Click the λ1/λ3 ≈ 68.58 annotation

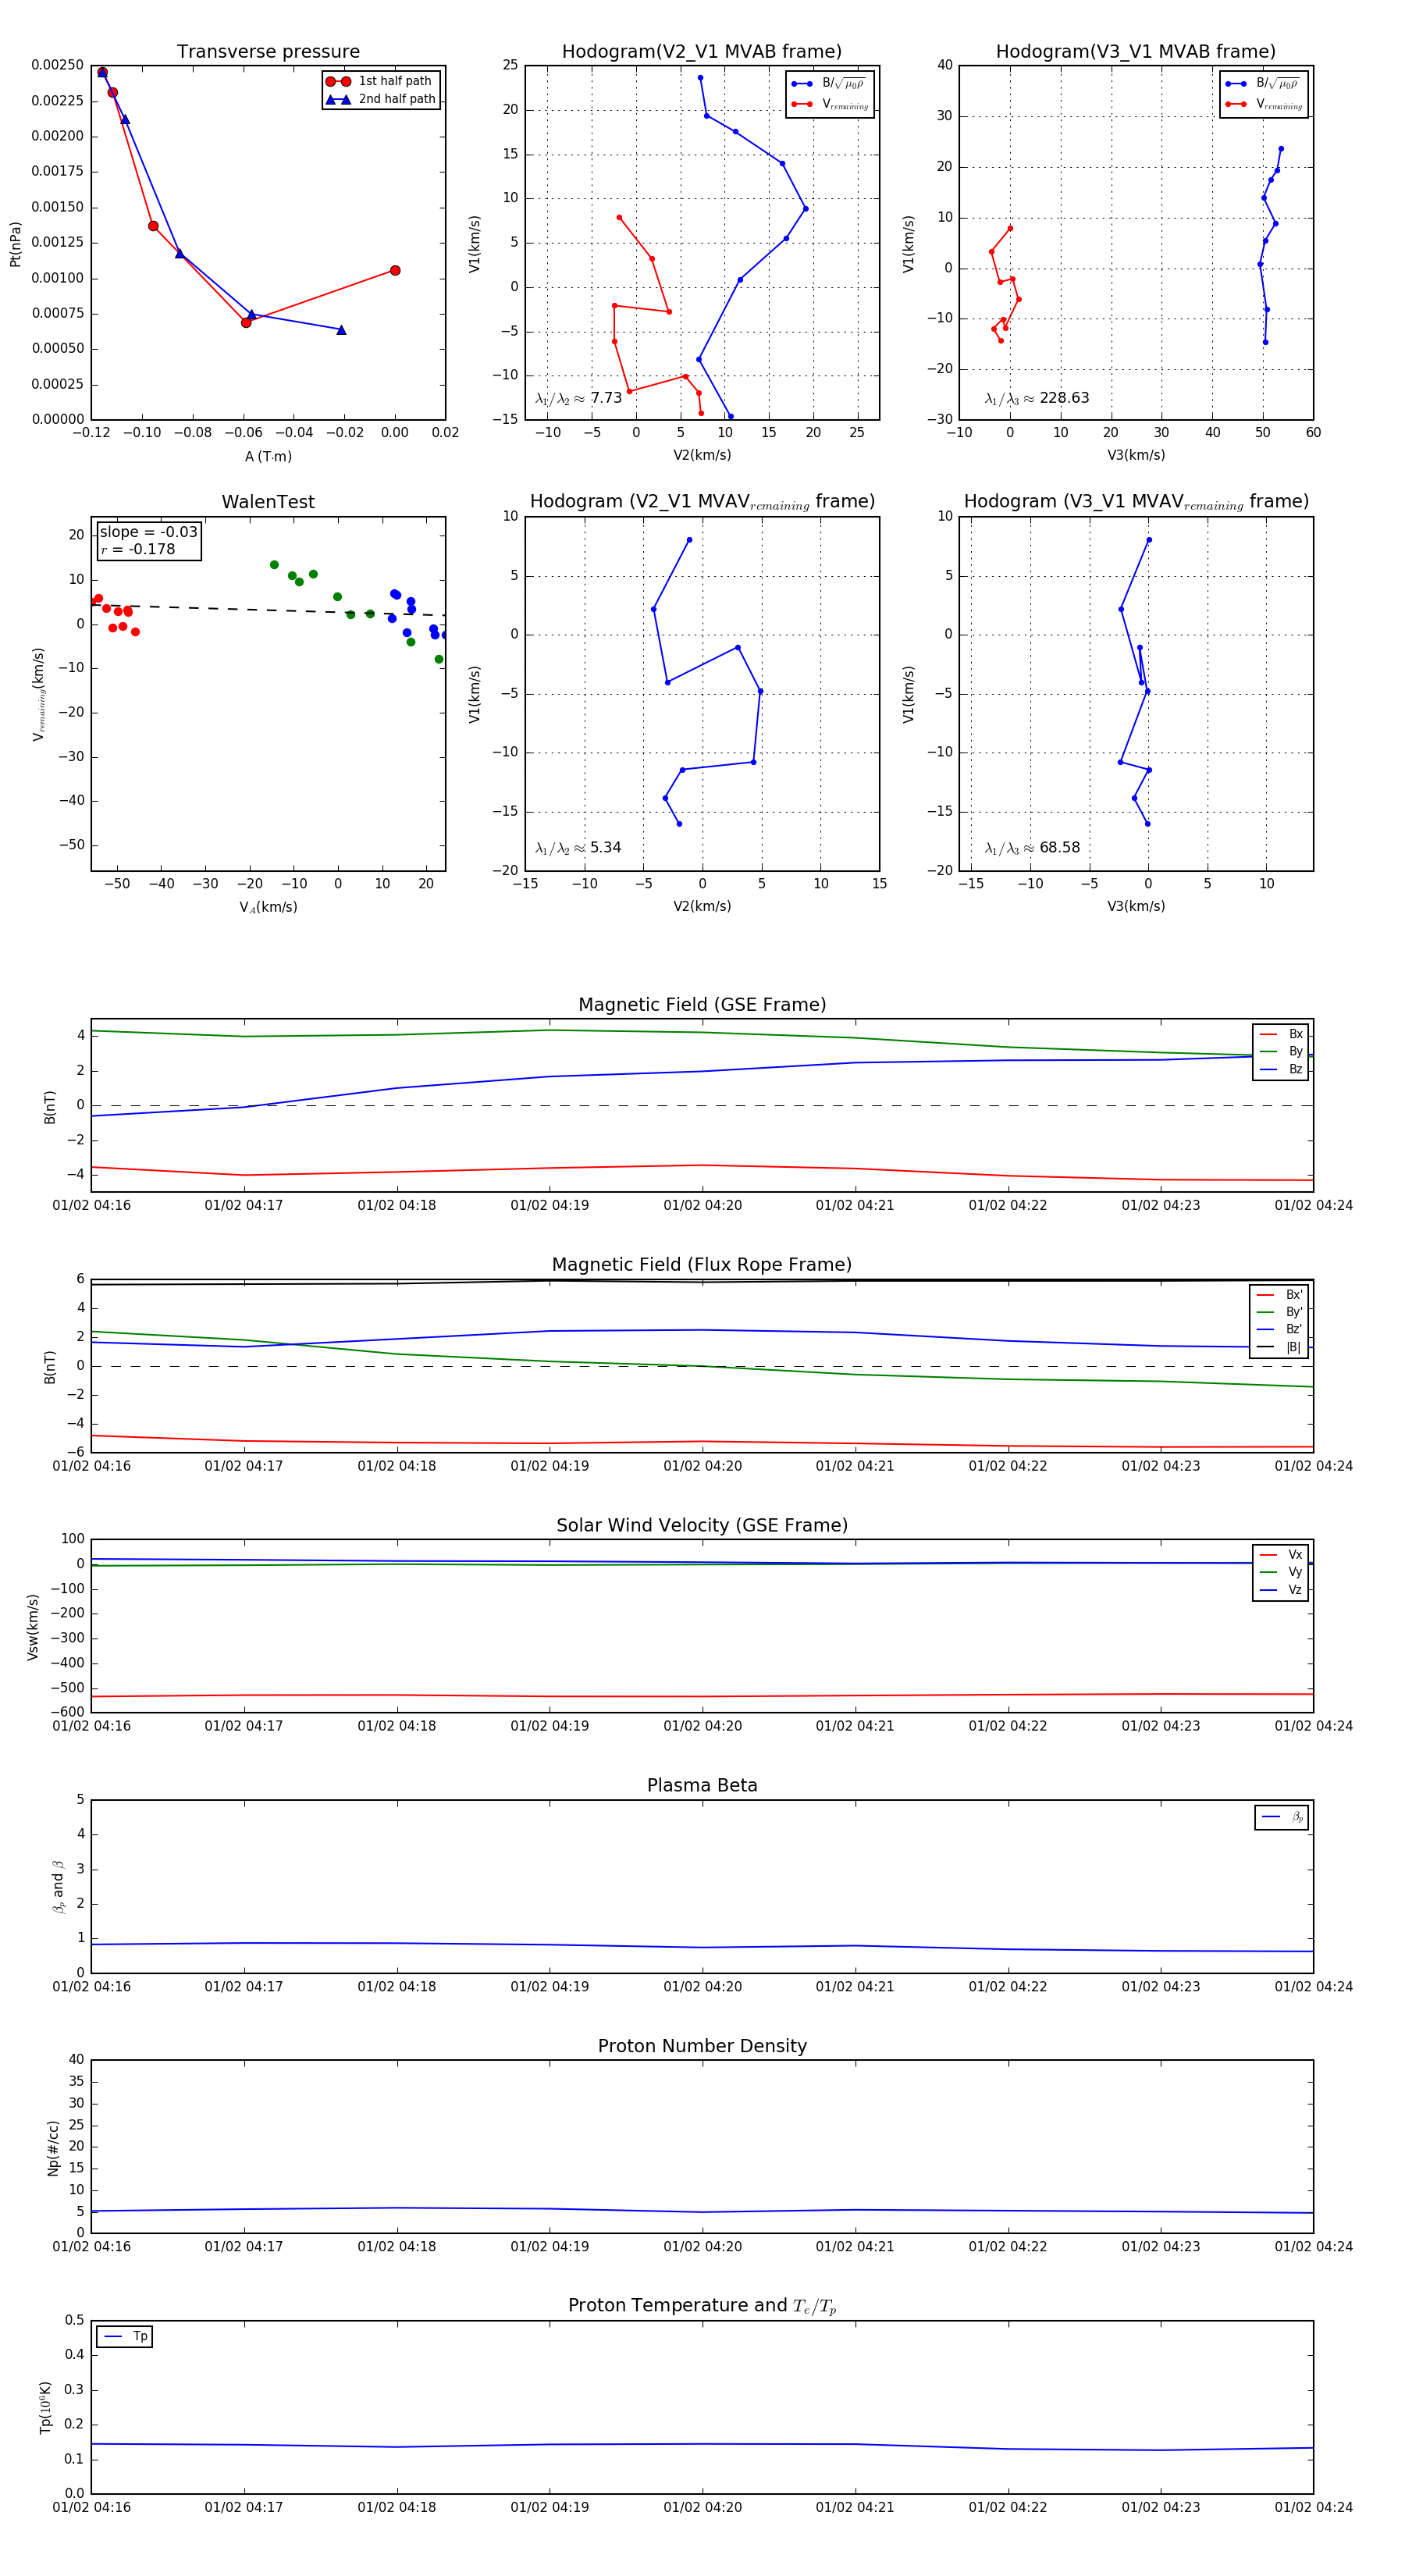(1033, 848)
